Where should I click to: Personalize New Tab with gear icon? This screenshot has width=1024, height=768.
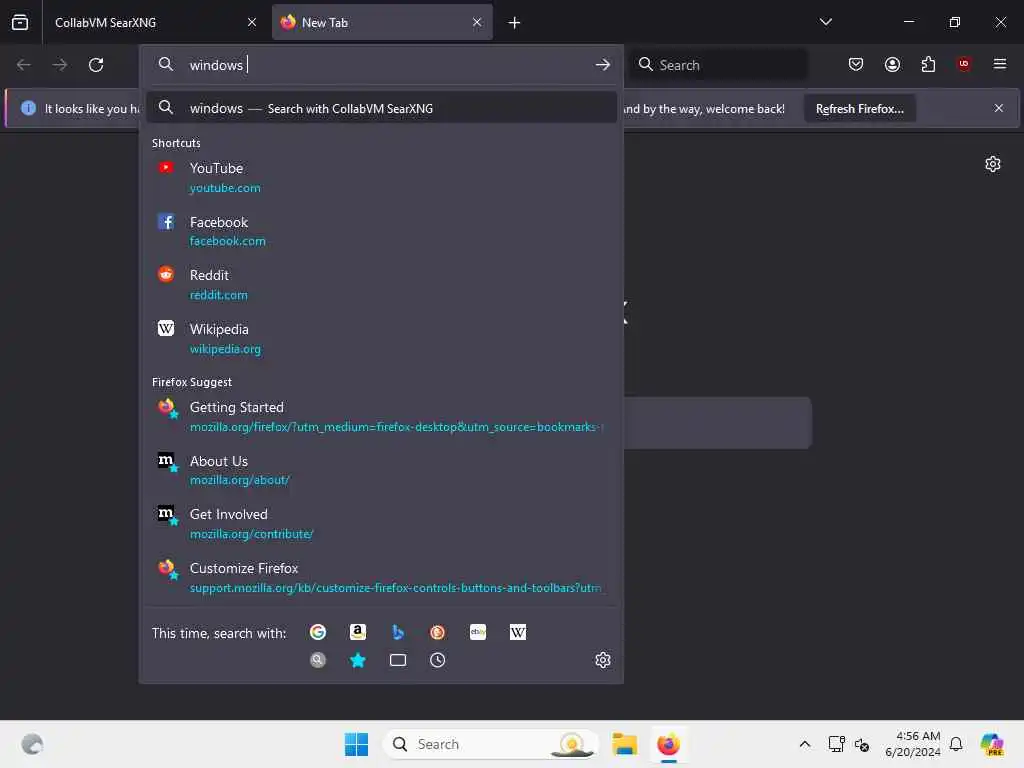tap(993, 164)
